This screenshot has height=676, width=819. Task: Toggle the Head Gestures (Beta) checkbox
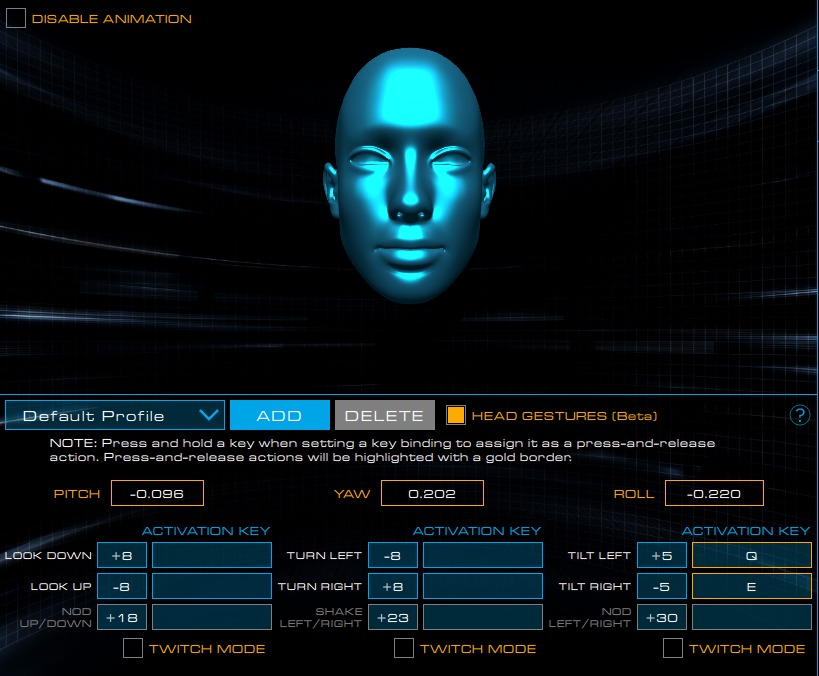tap(455, 415)
